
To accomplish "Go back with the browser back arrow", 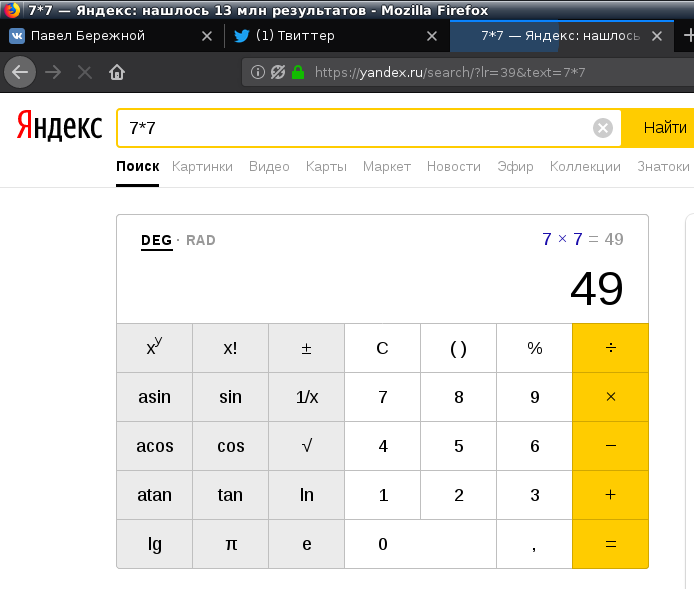I will click(20, 72).
